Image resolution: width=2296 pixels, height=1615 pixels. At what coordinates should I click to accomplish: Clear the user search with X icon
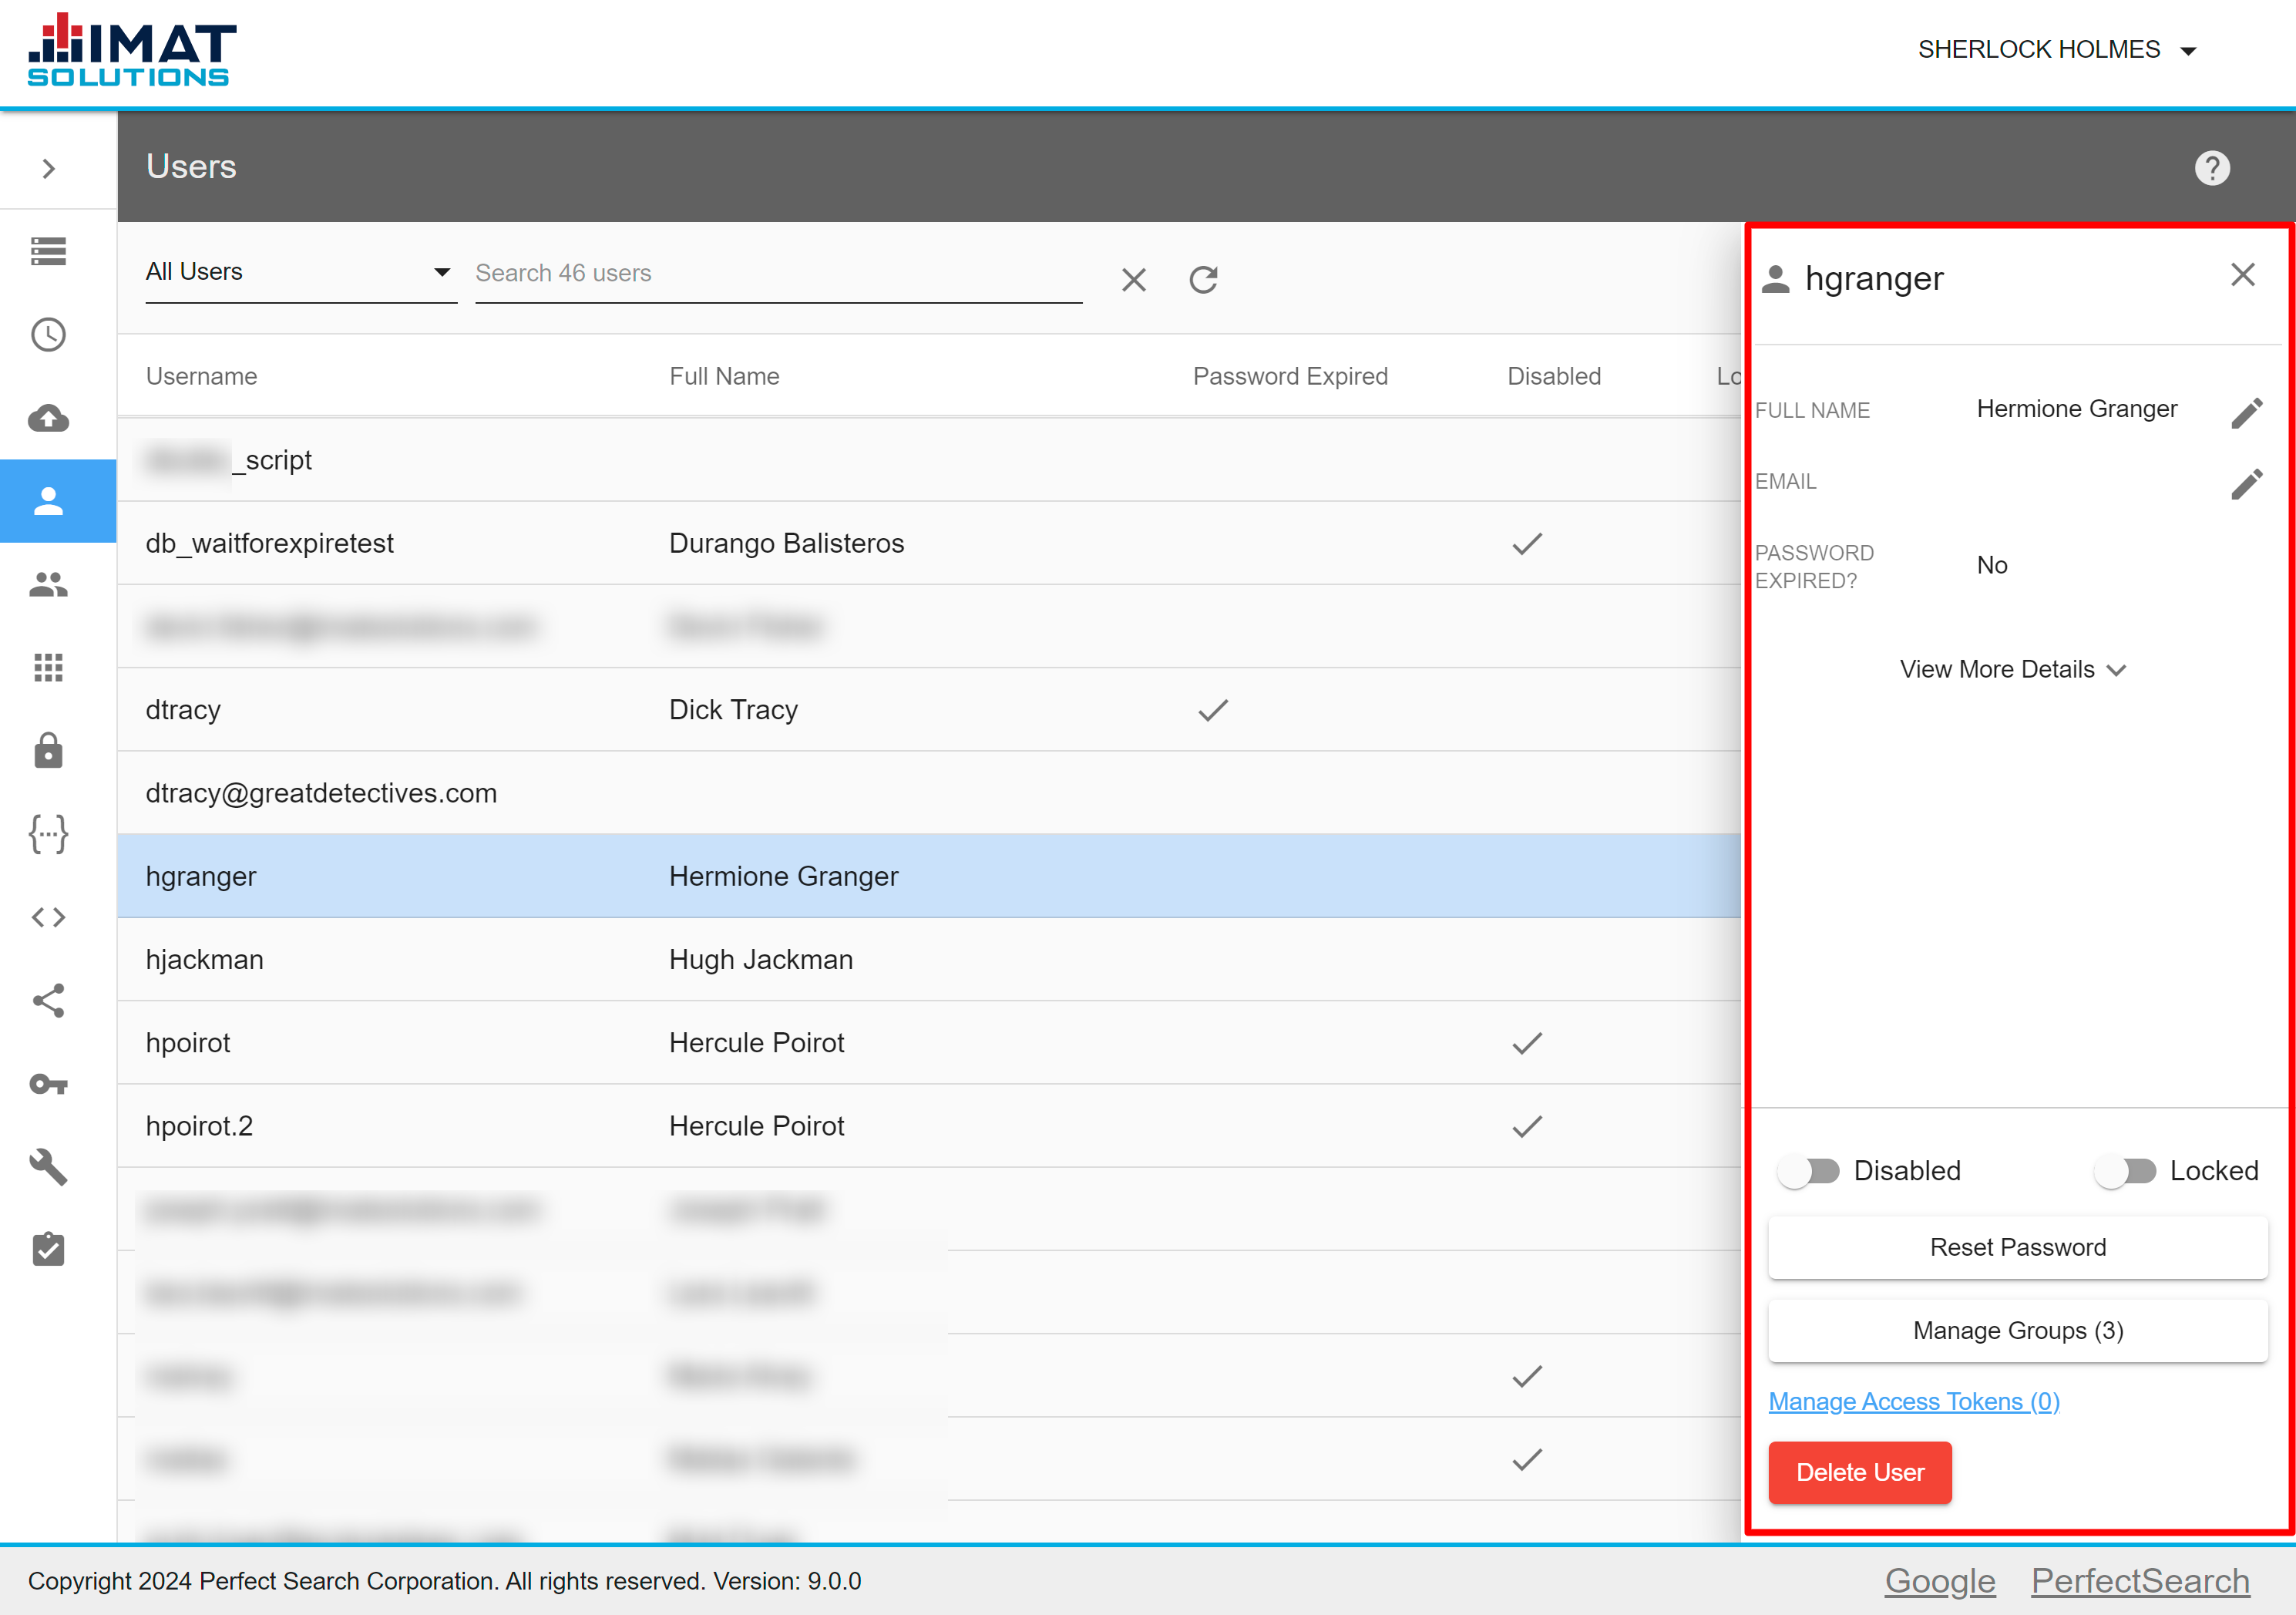(x=1134, y=280)
